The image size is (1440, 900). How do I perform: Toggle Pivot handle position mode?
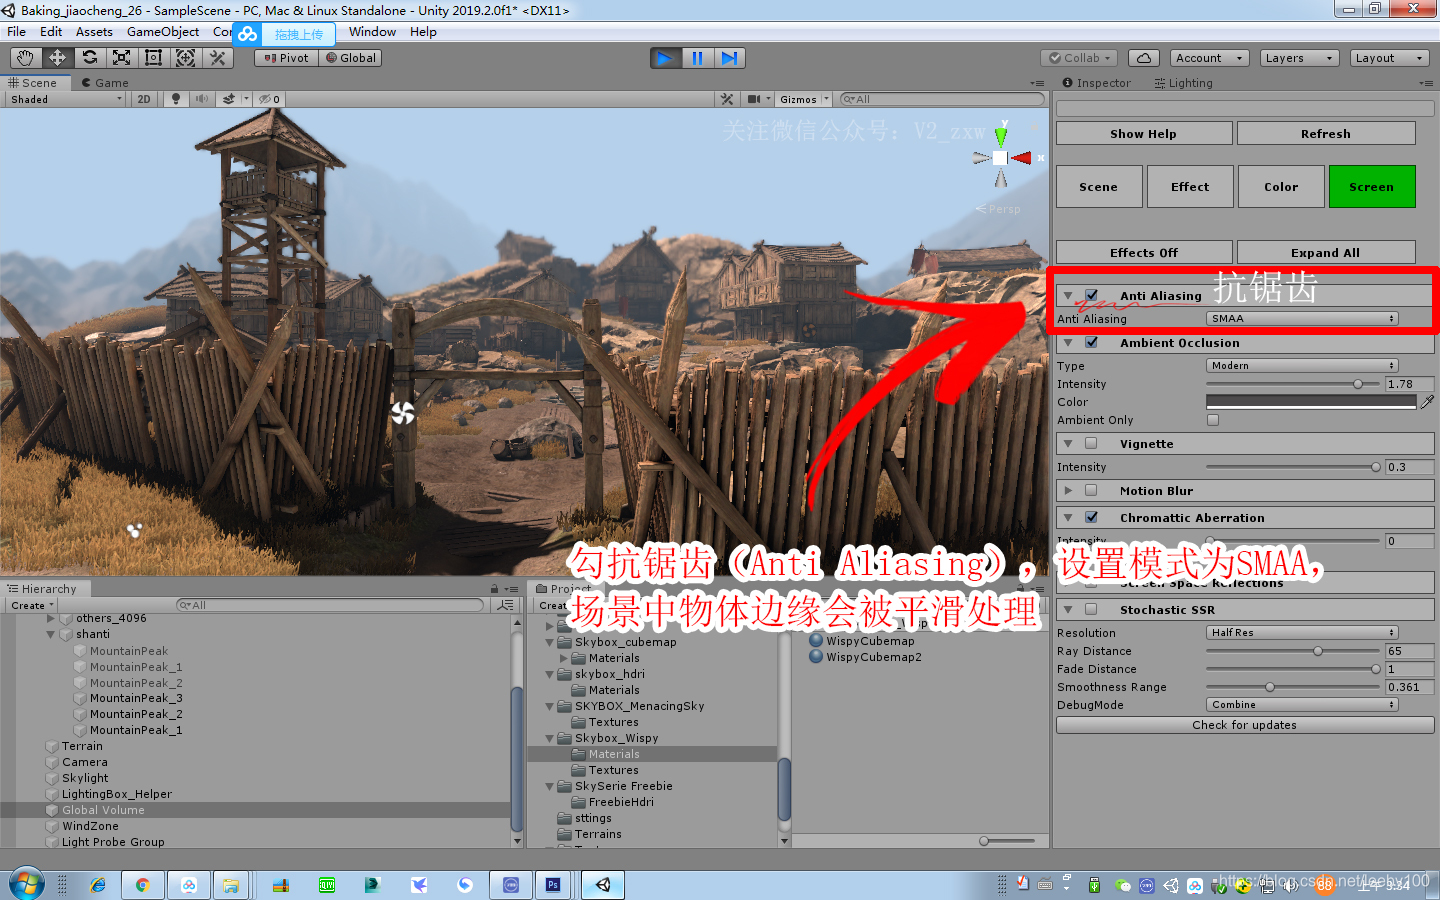287,58
